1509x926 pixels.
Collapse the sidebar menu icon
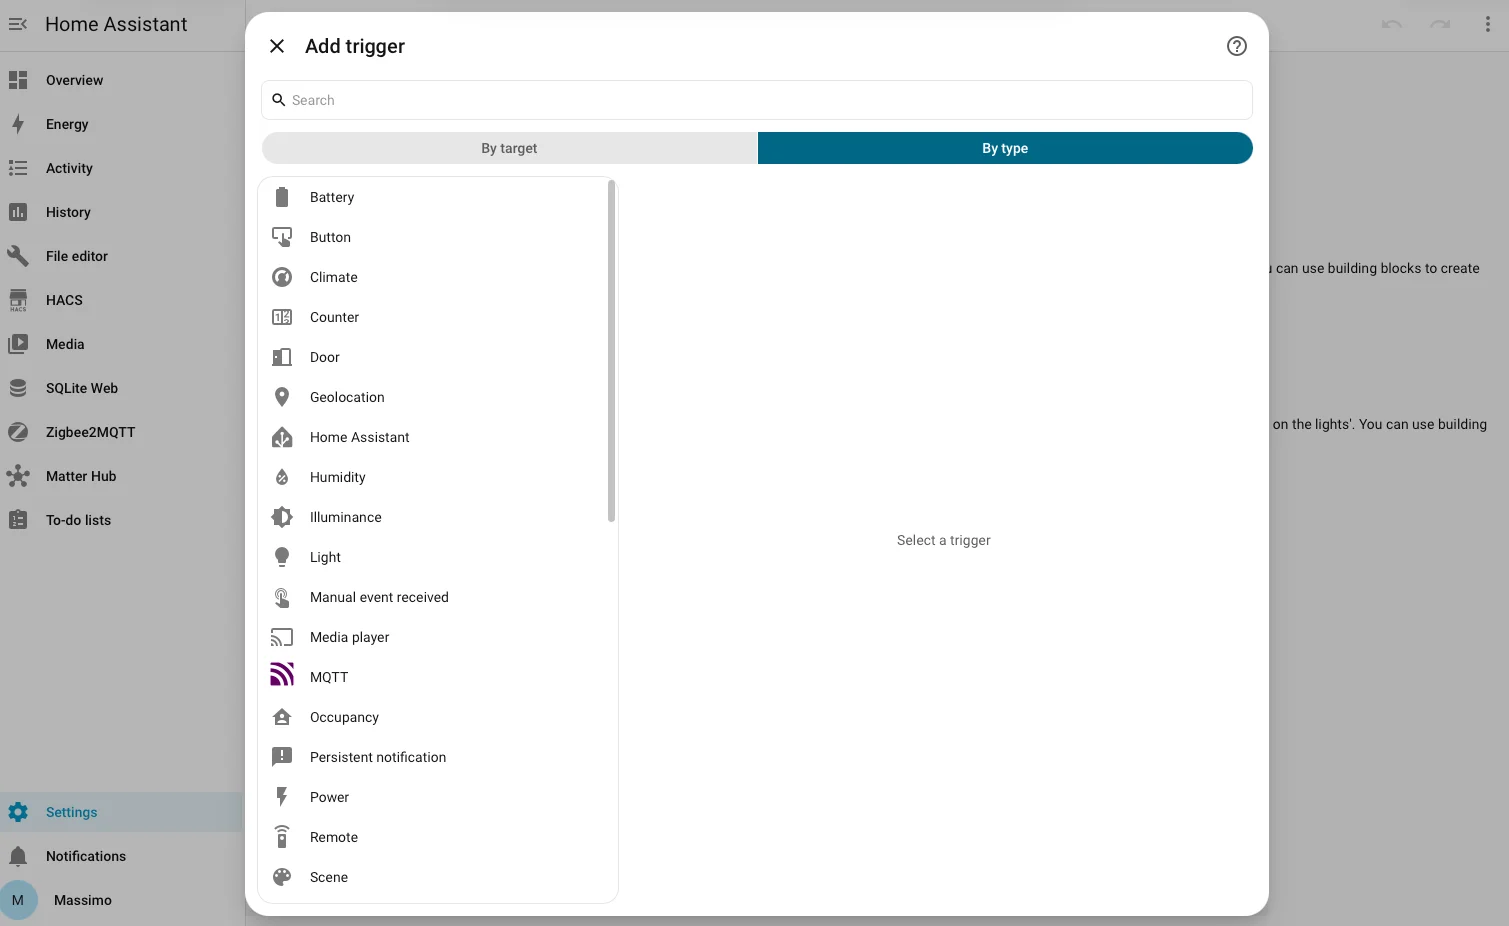tap(18, 24)
